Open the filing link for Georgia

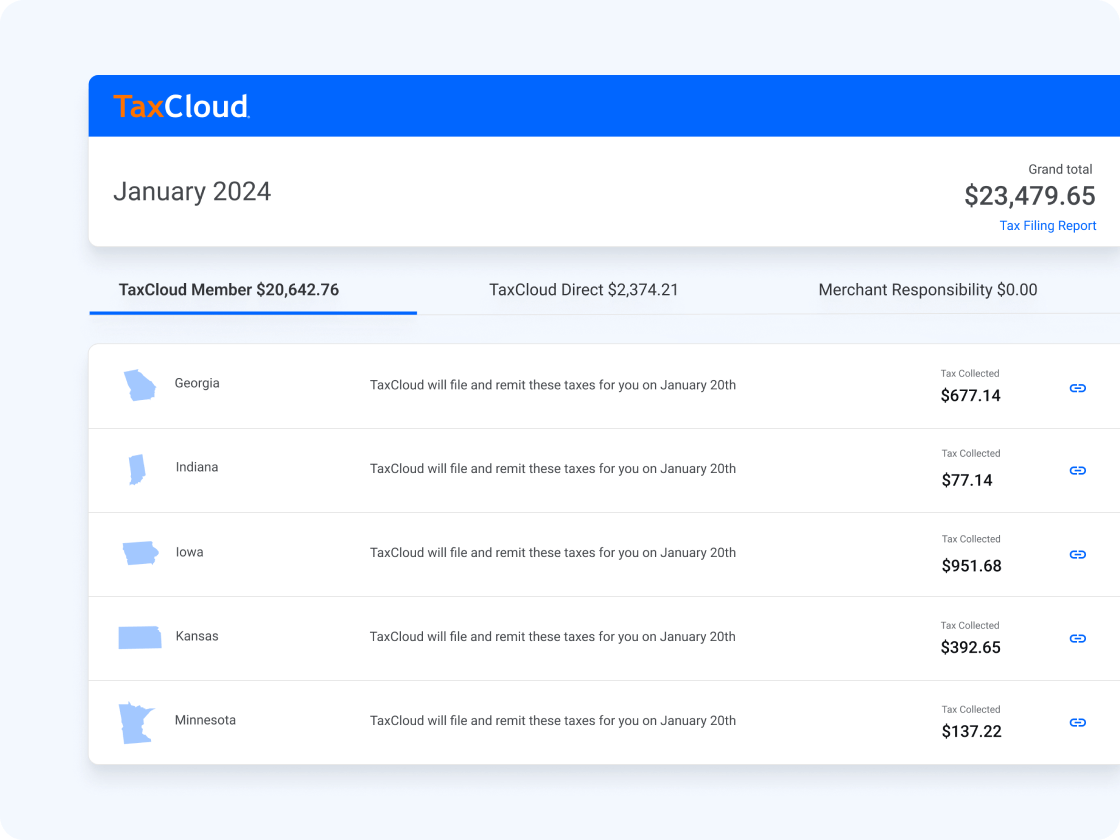[x=1077, y=387]
